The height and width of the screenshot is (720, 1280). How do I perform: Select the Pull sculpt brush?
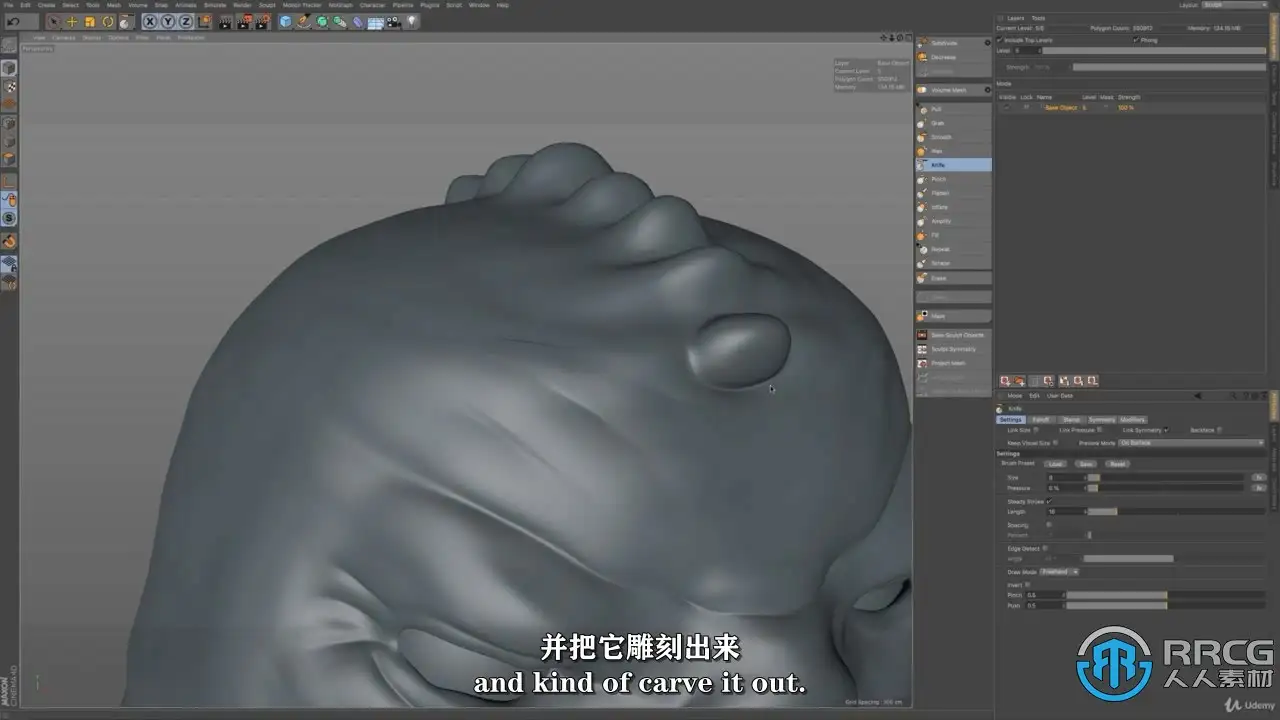953,109
